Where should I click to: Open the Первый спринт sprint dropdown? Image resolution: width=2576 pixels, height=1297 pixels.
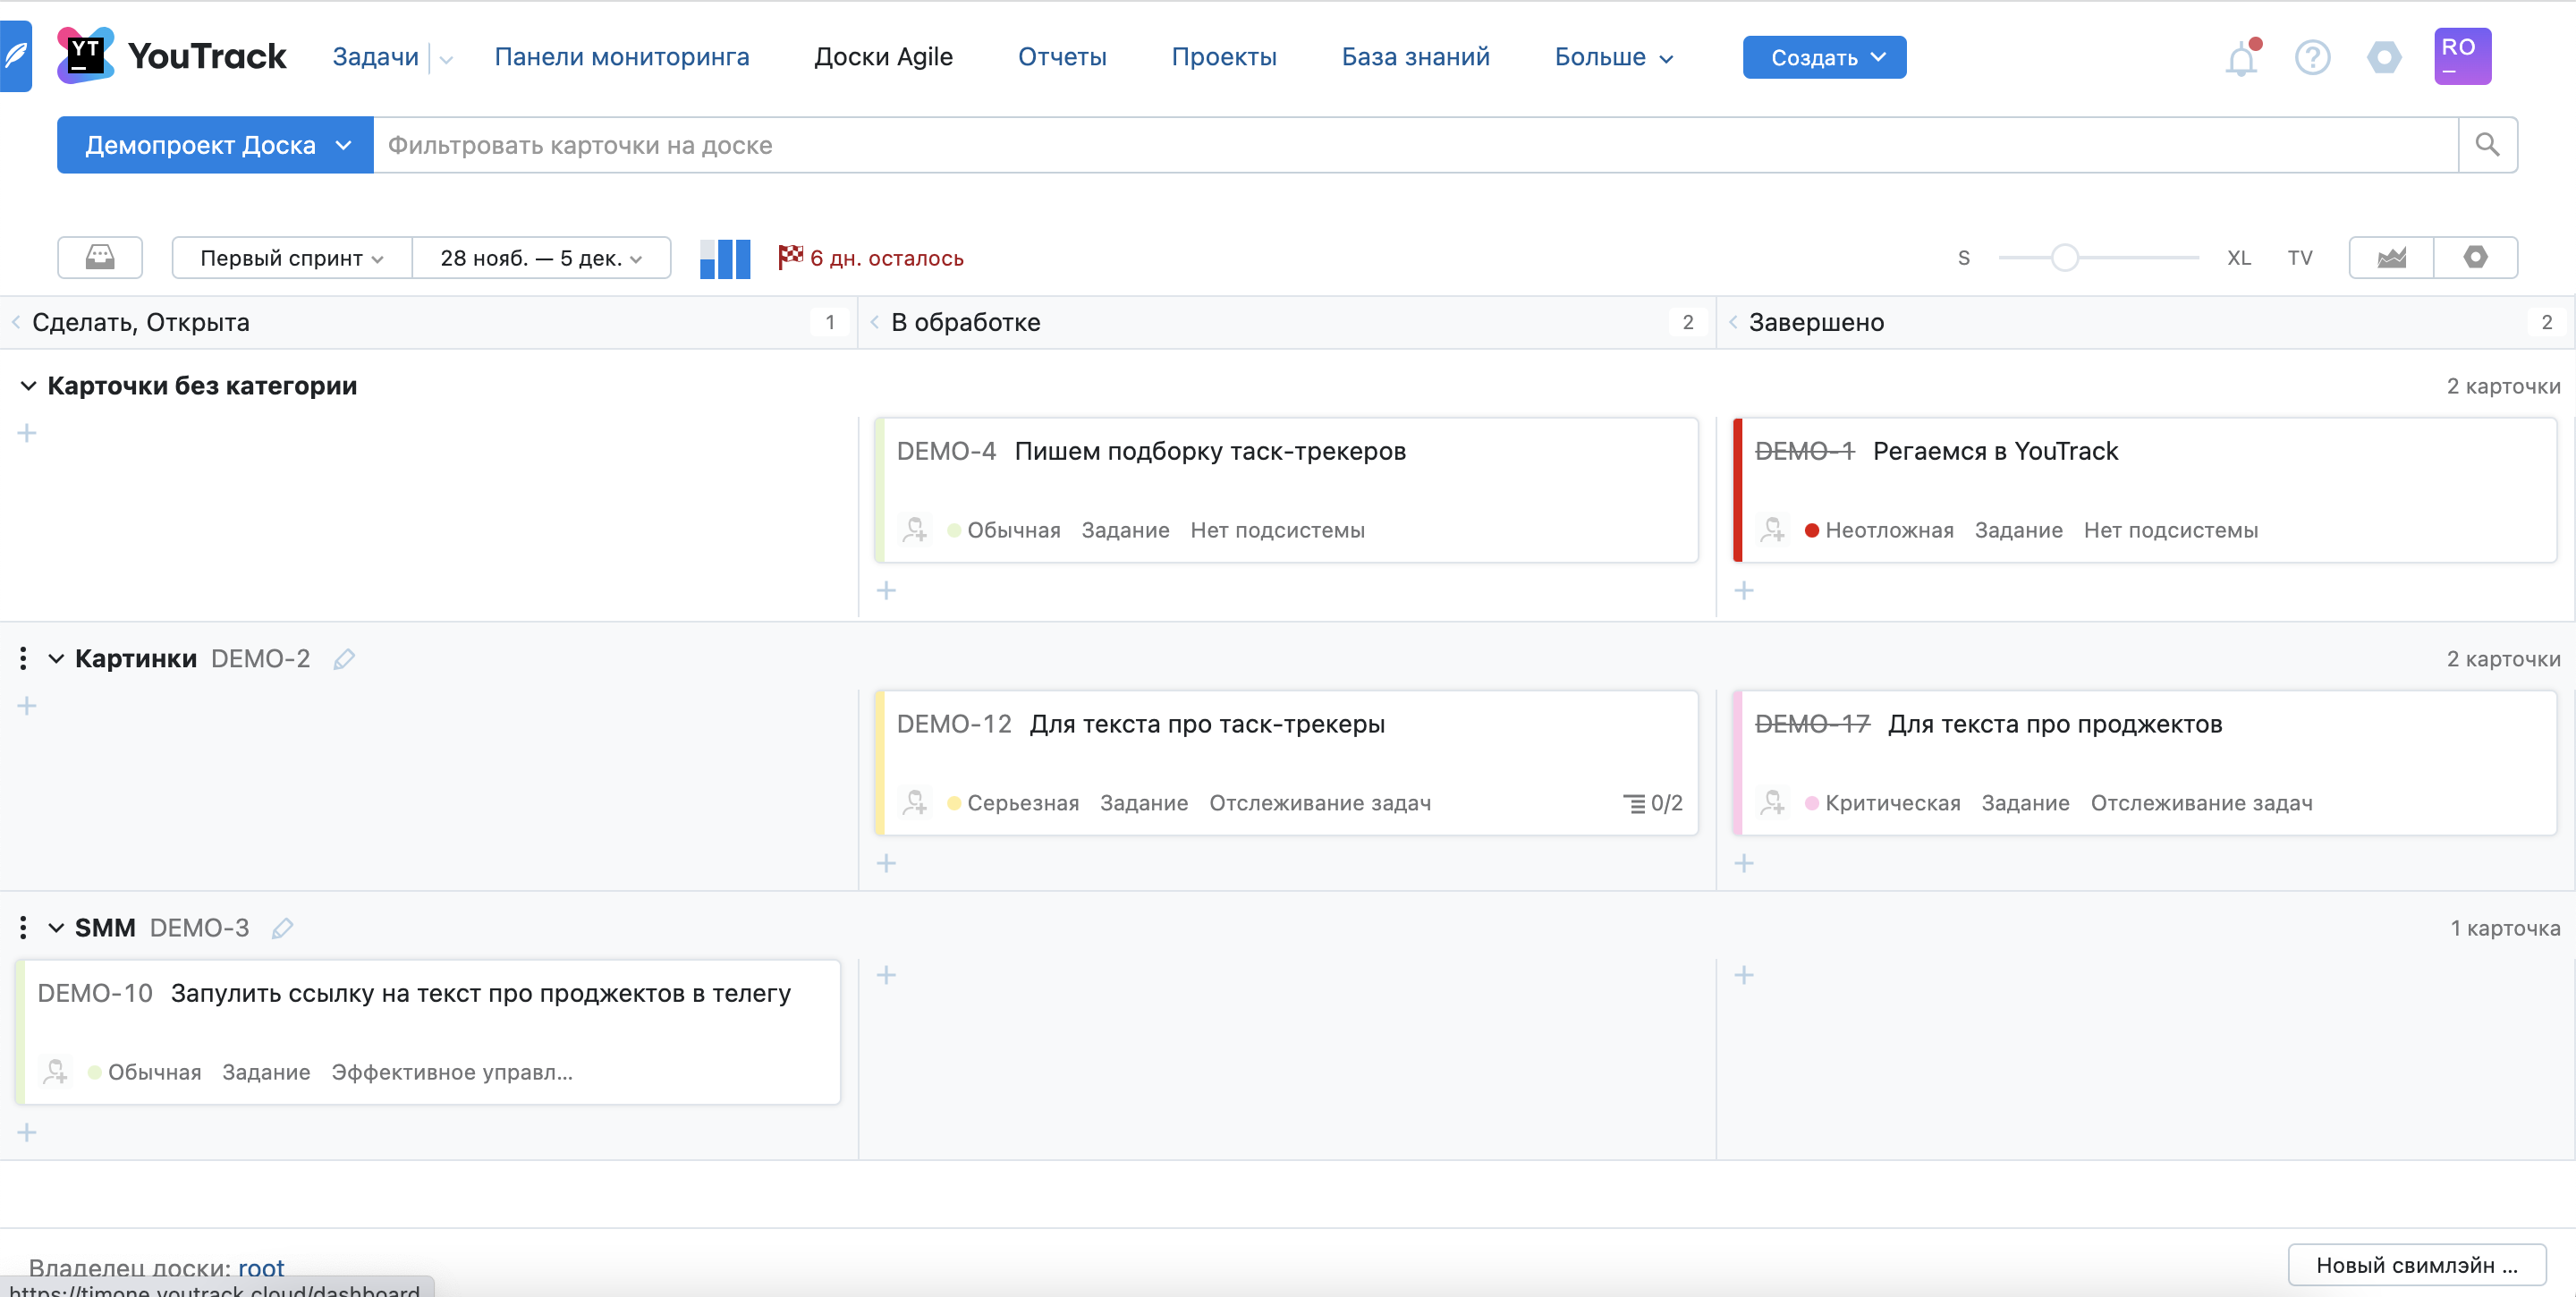(x=290, y=257)
